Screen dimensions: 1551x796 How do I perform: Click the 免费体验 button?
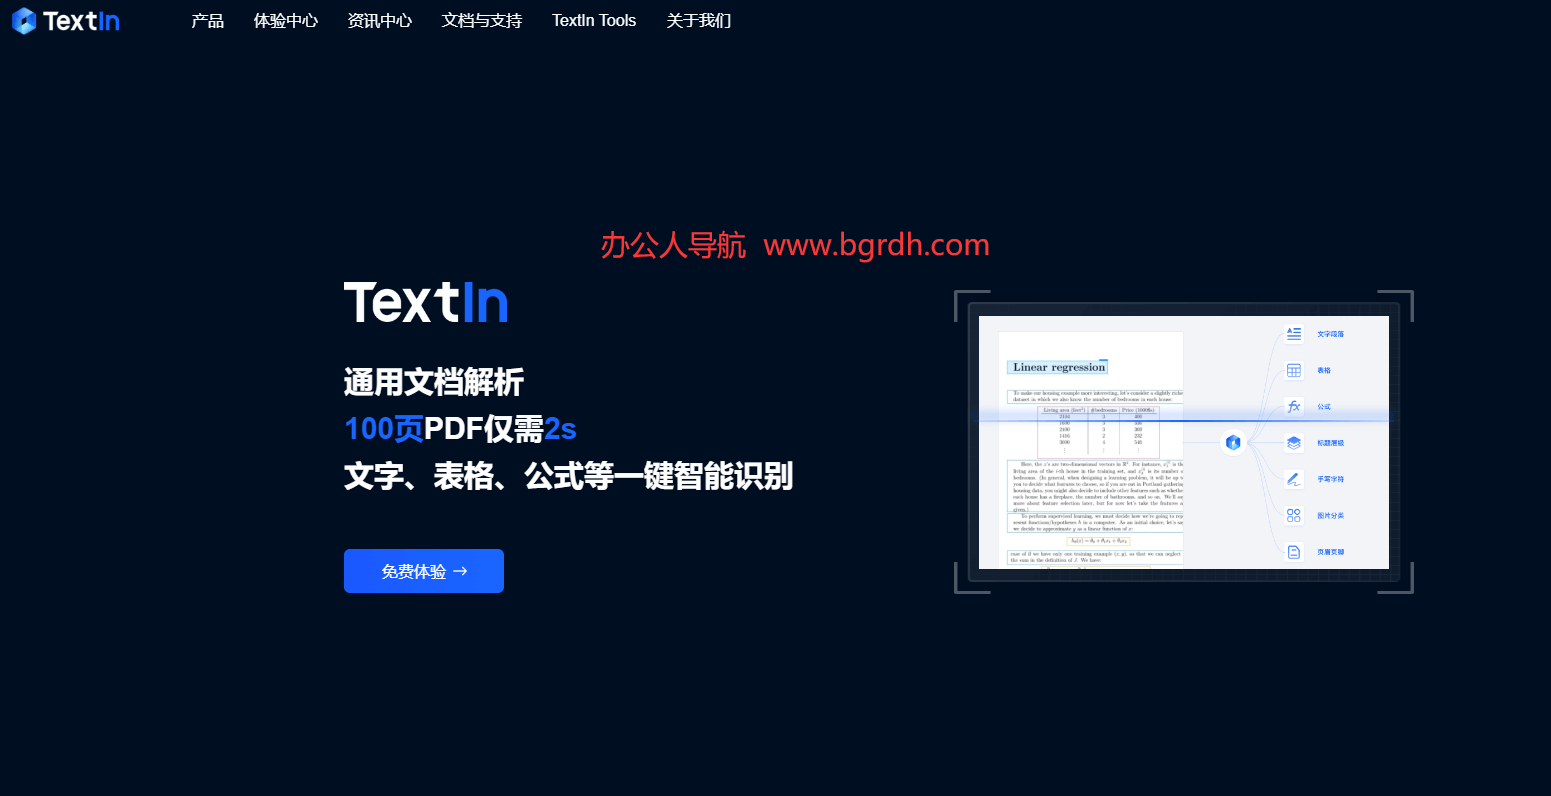423,571
